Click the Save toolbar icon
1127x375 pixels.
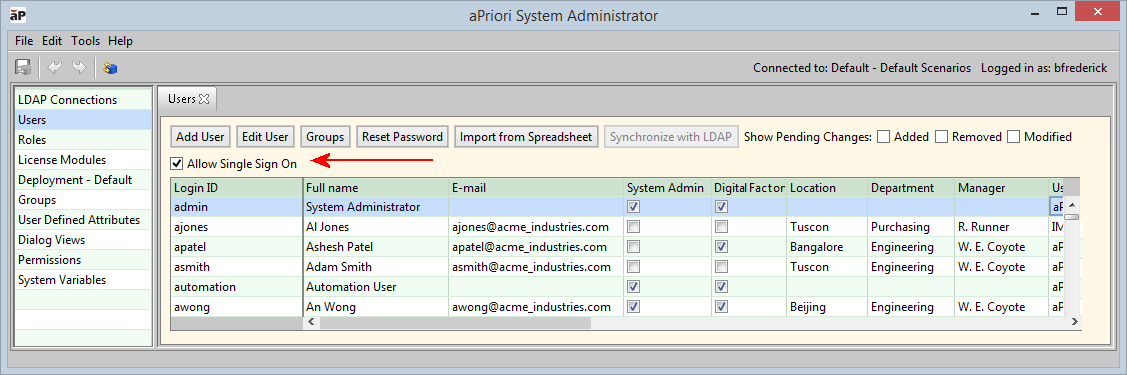coord(23,68)
